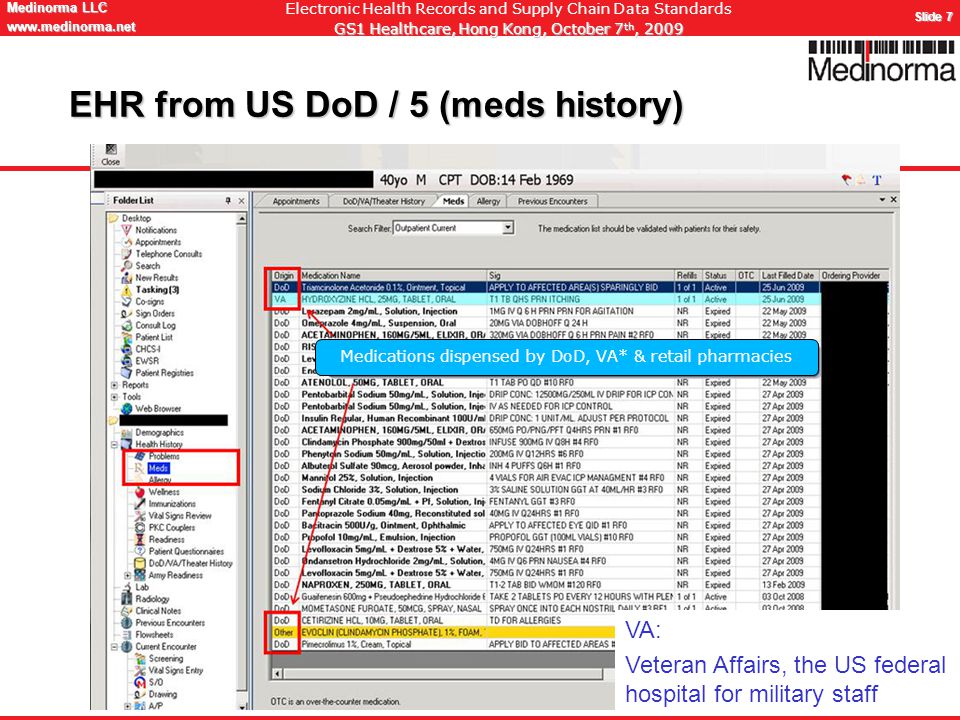
Task: Click the Immunizations syringe icon
Action: click(x=140, y=504)
